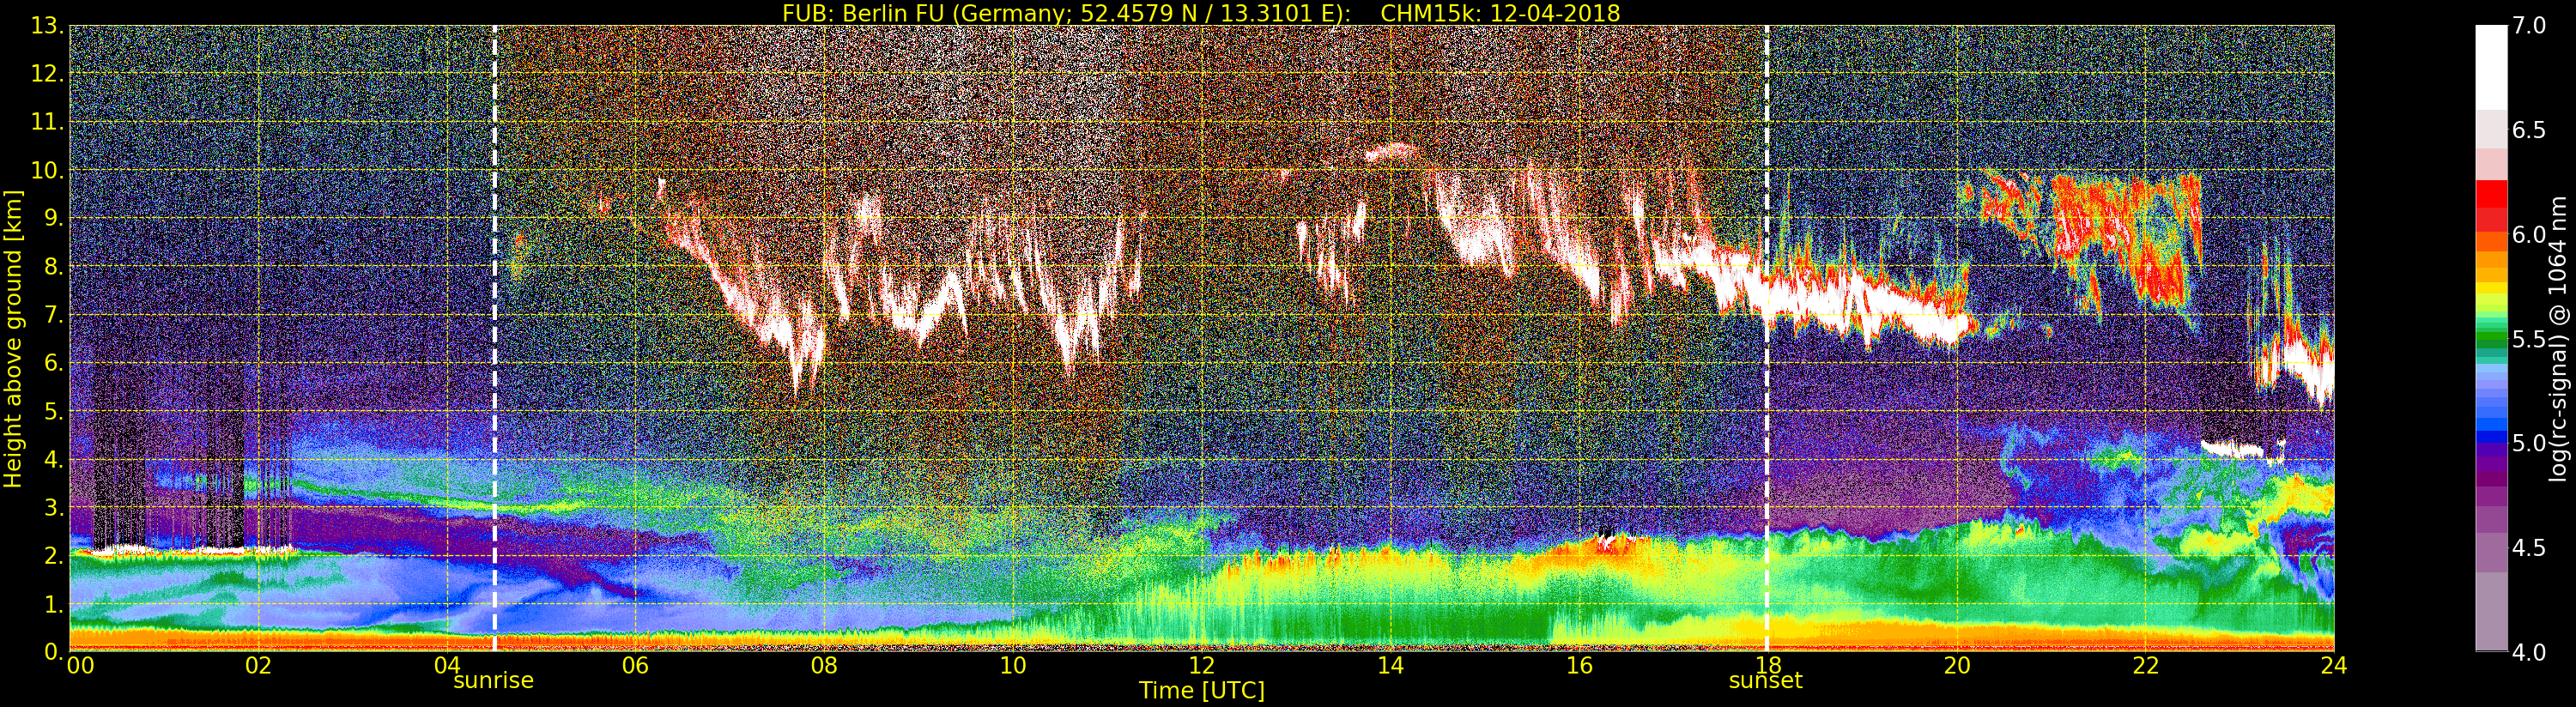
Task: Click the time-axis tick label "24"
Action: [x=2334, y=665]
